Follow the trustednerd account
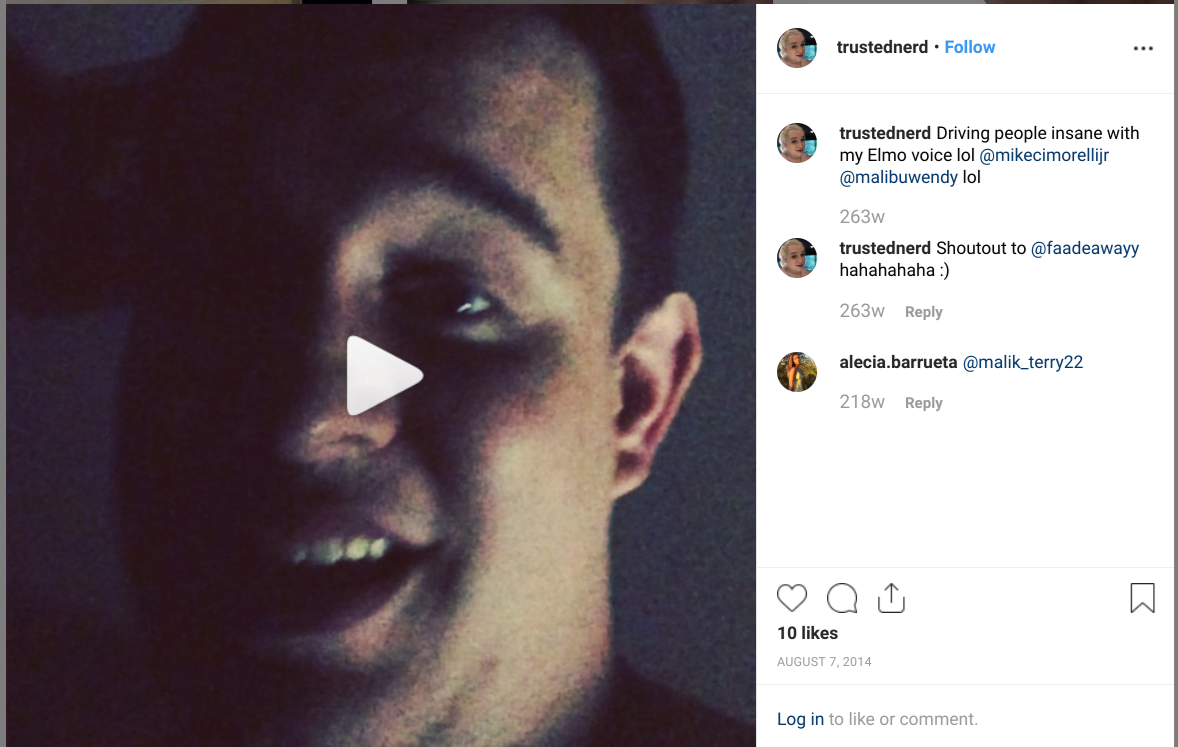 pyautogui.click(x=969, y=47)
